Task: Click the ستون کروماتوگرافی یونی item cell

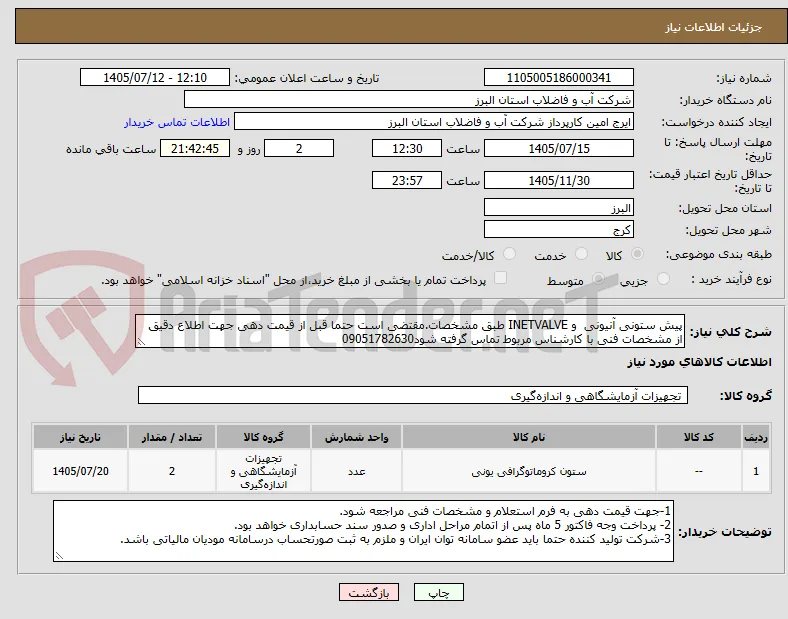Action: (x=529, y=471)
